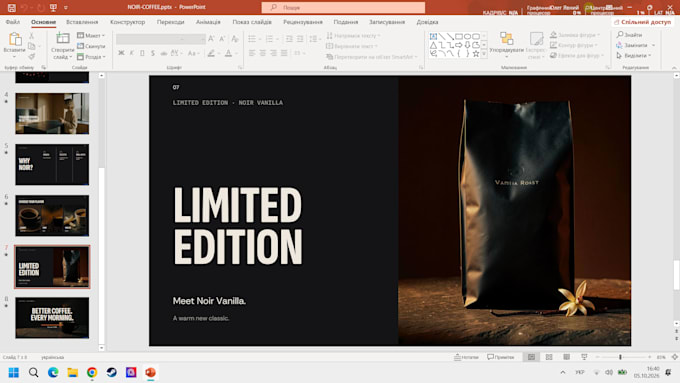The height and width of the screenshot is (383, 680).
Task: Open Shape Effects (Ефекти для фігур) dropdown
Action: coord(577,56)
